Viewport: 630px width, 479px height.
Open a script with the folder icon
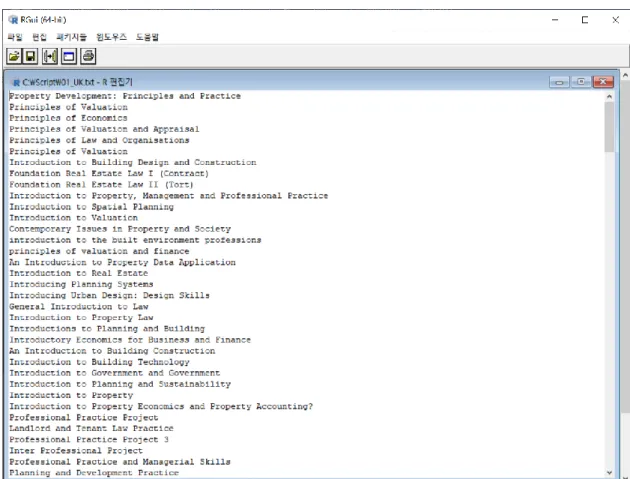tap(14, 56)
